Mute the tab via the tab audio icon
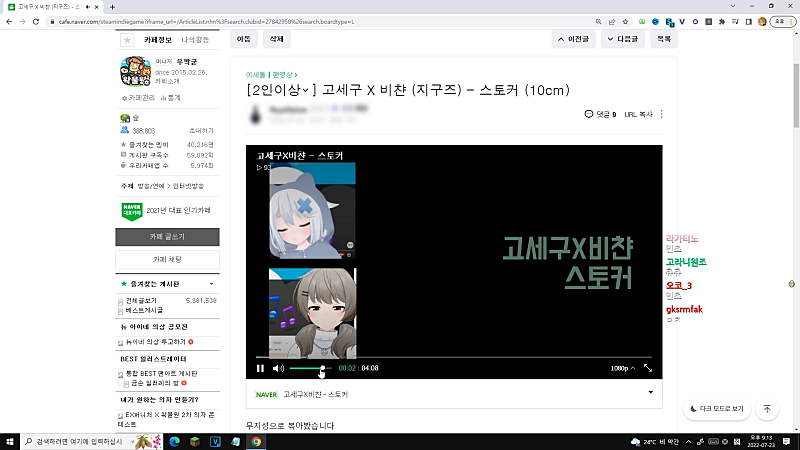The height and width of the screenshot is (450, 800). (88, 7)
